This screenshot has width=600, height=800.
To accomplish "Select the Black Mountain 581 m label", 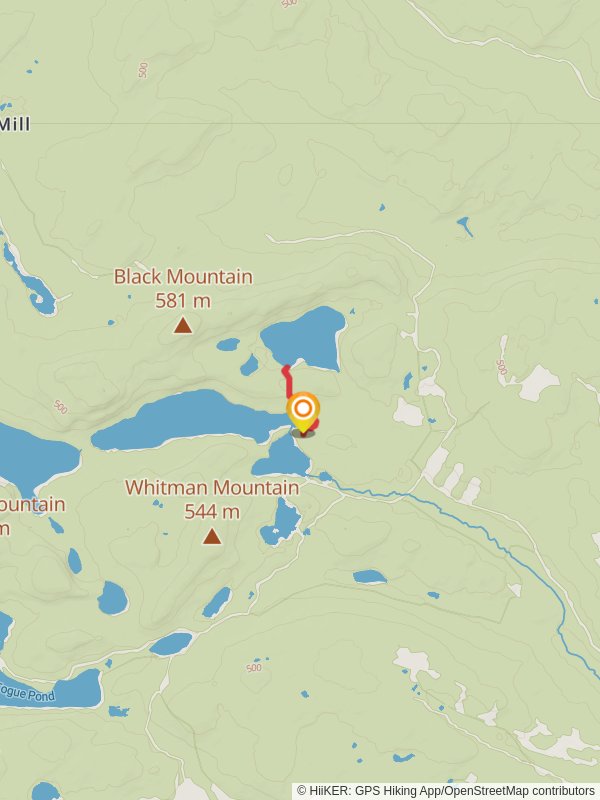I will pyautogui.click(x=183, y=288).
